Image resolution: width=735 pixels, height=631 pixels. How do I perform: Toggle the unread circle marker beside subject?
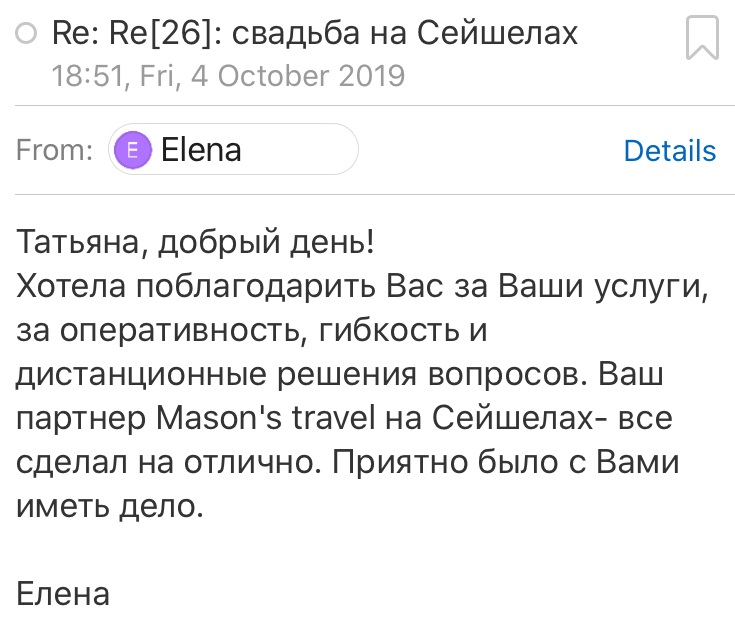[26, 33]
